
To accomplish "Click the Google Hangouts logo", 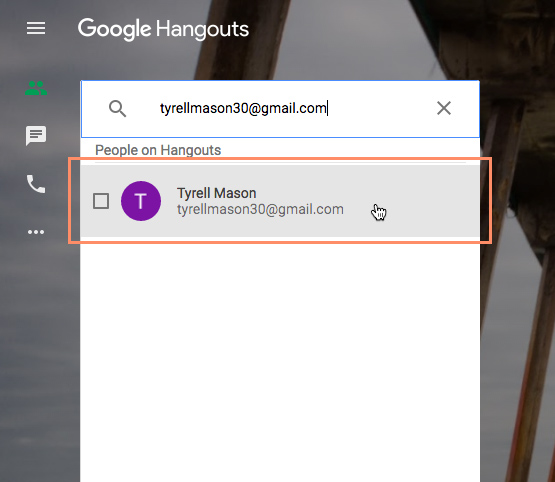I will click(x=163, y=29).
